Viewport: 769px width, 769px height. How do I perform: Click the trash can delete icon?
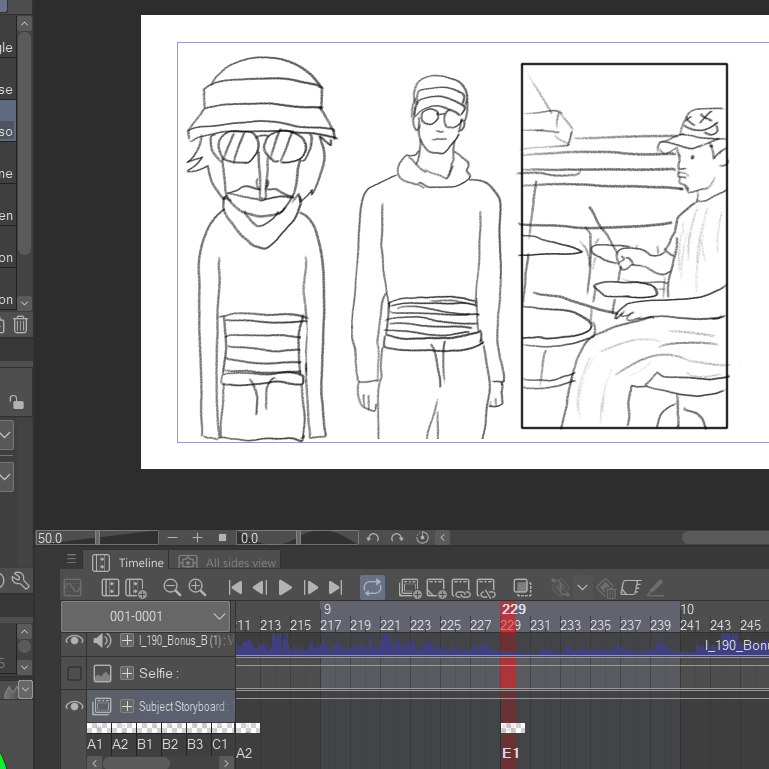(x=20, y=324)
